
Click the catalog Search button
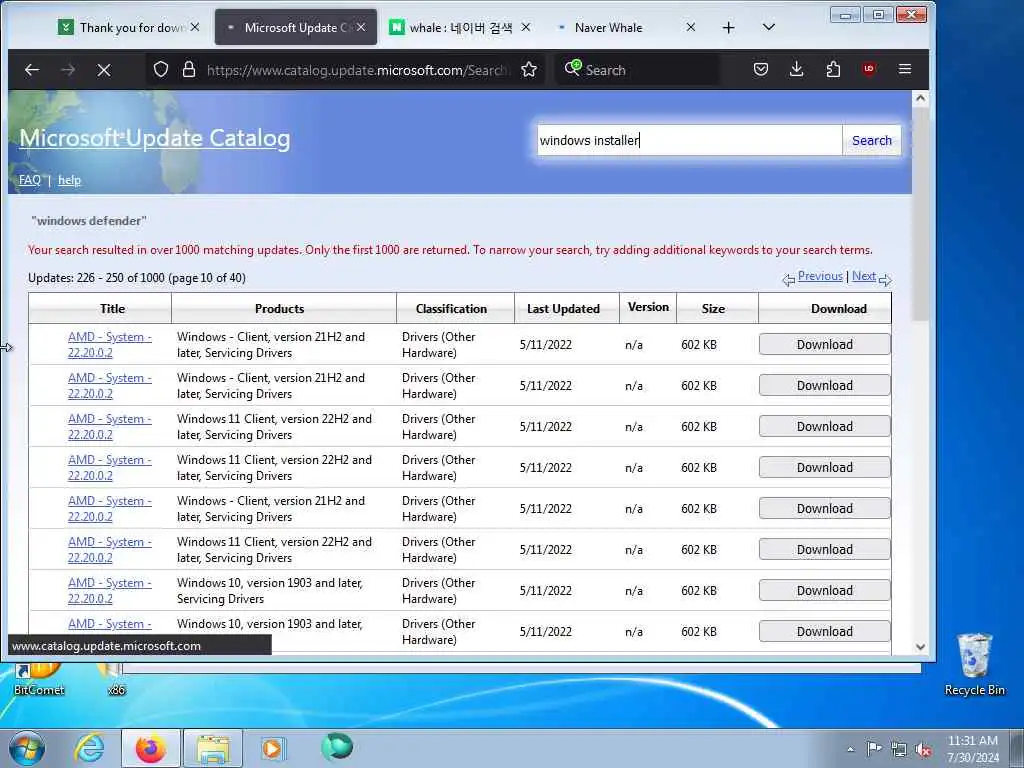(x=872, y=140)
